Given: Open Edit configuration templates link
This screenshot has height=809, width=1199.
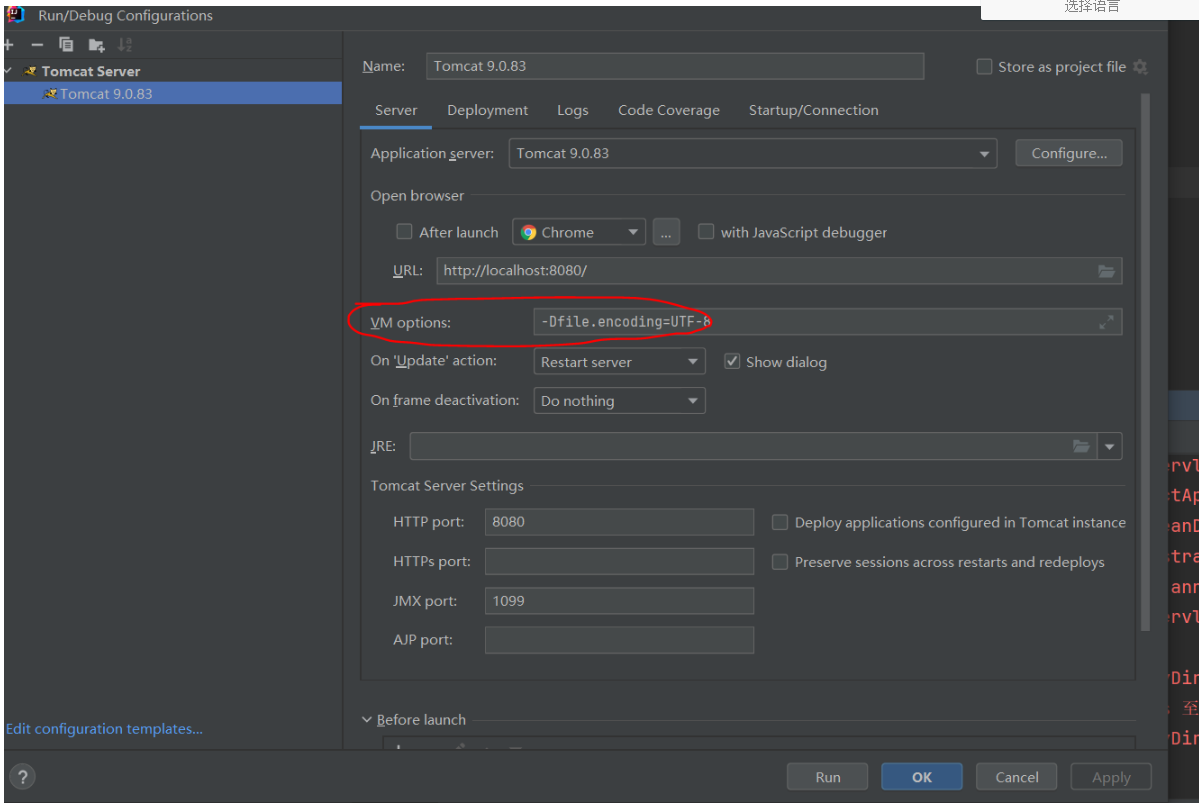Looking at the screenshot, I should [x=104, y=729].
